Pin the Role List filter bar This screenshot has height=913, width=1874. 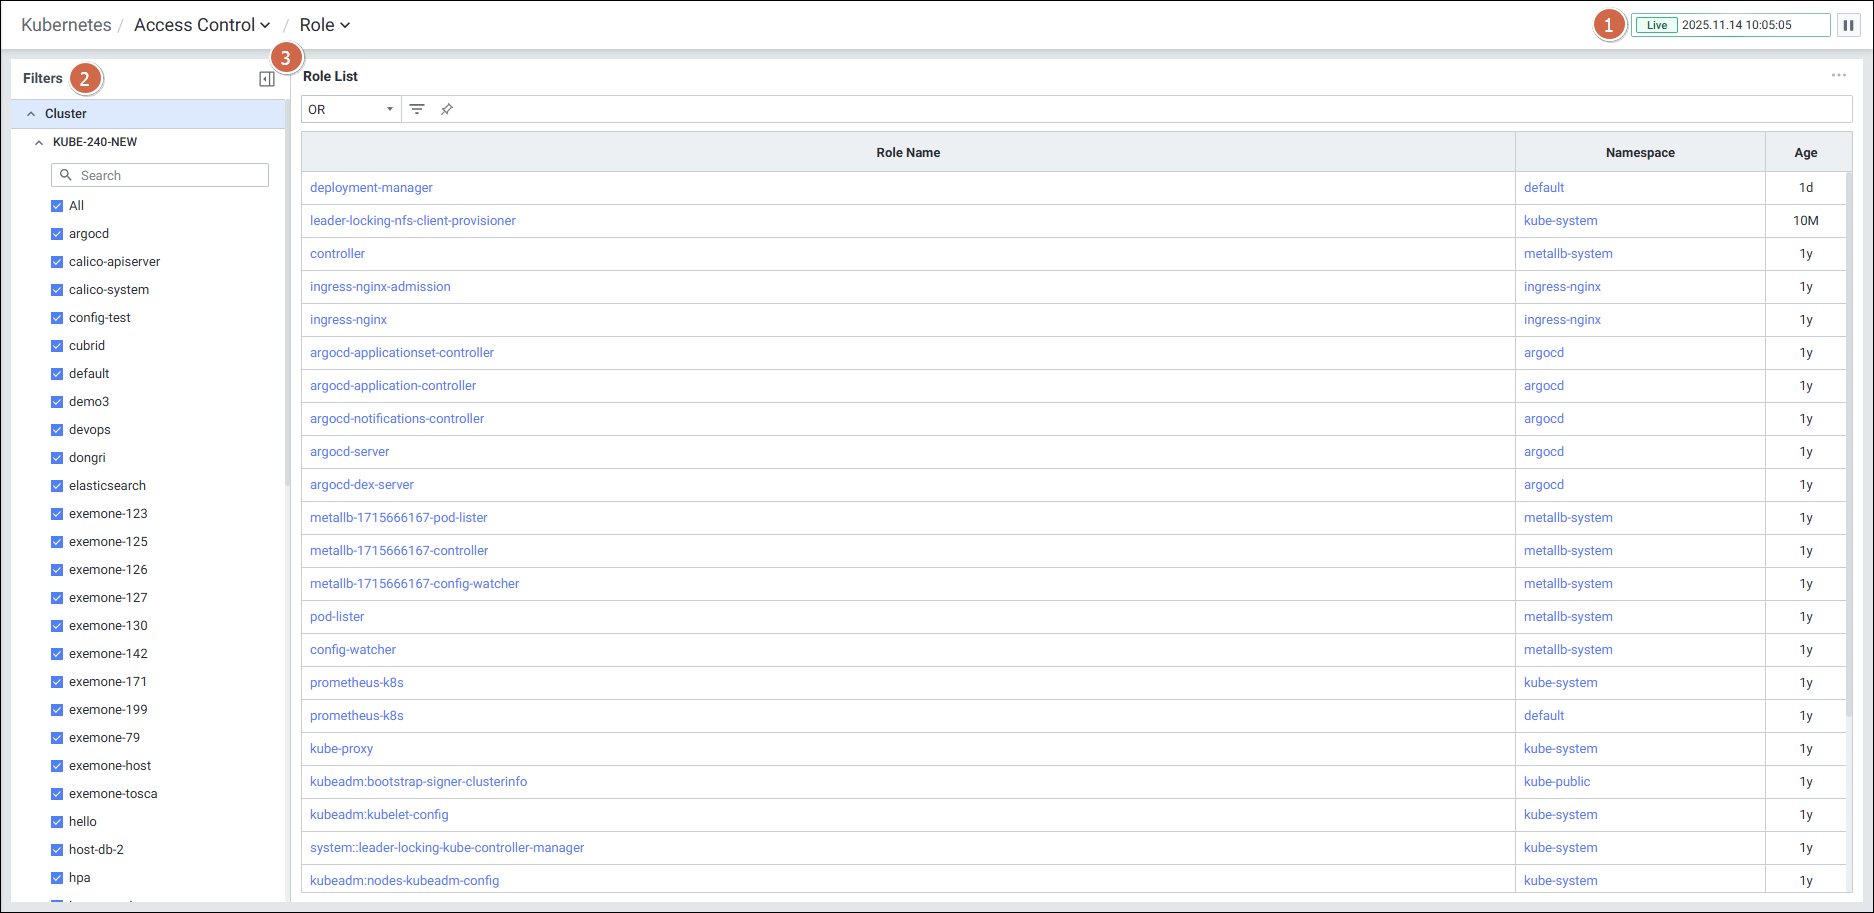(447, 109)
